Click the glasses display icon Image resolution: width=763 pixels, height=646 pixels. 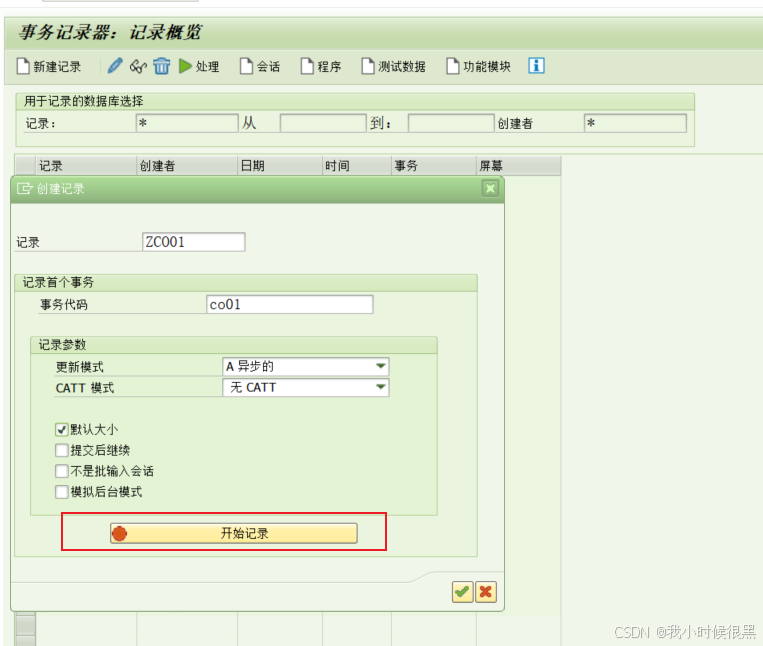click(x=138, y=66)
